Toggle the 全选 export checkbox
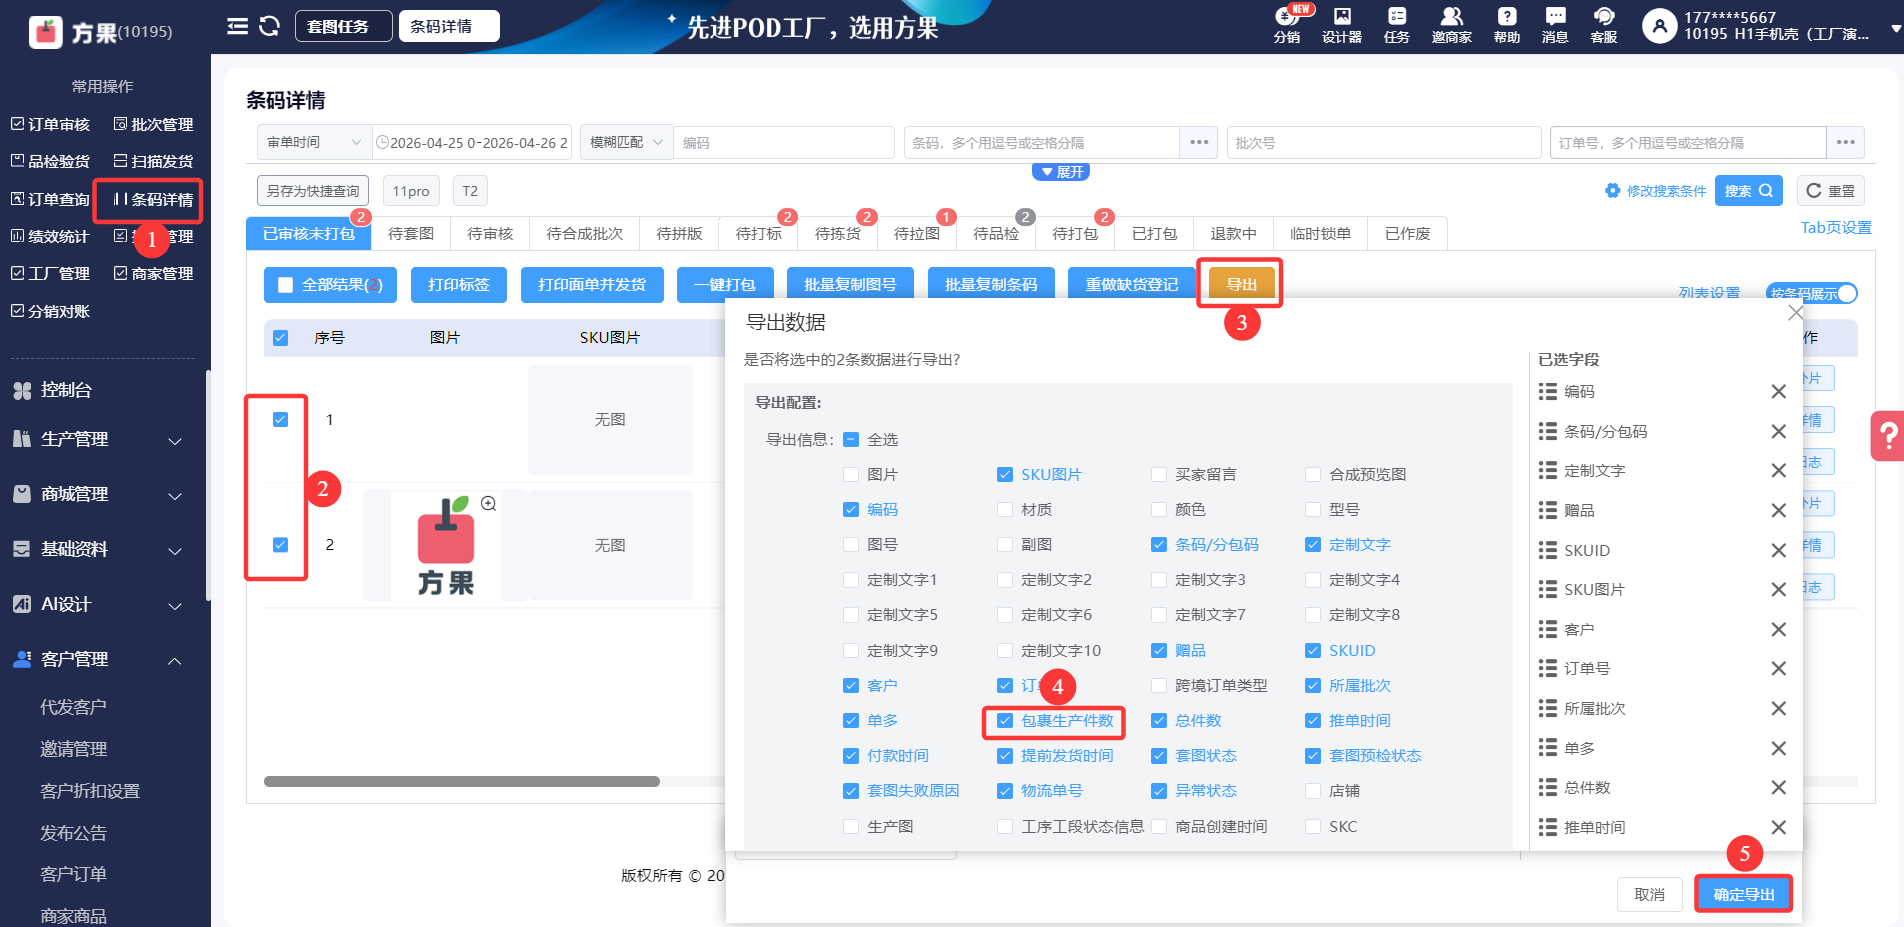This screenshot has width=1904, height=927. (x=851, y=440)
